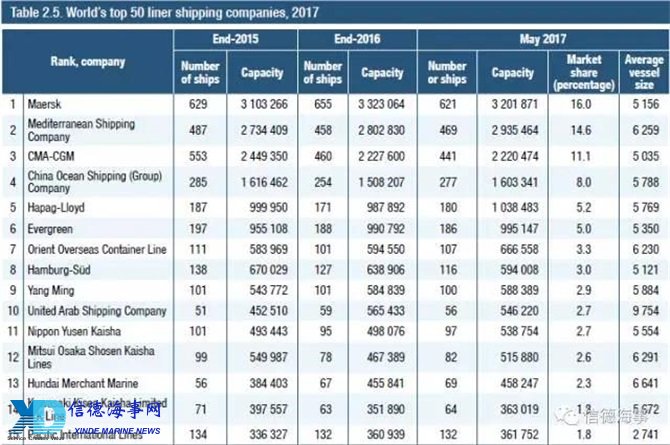Click Mediterranean Shipping vessel size '6 259'
Image resolution: width=670 pixels, height=445 pixels.
pyautogui.click(x=646, y=130)
